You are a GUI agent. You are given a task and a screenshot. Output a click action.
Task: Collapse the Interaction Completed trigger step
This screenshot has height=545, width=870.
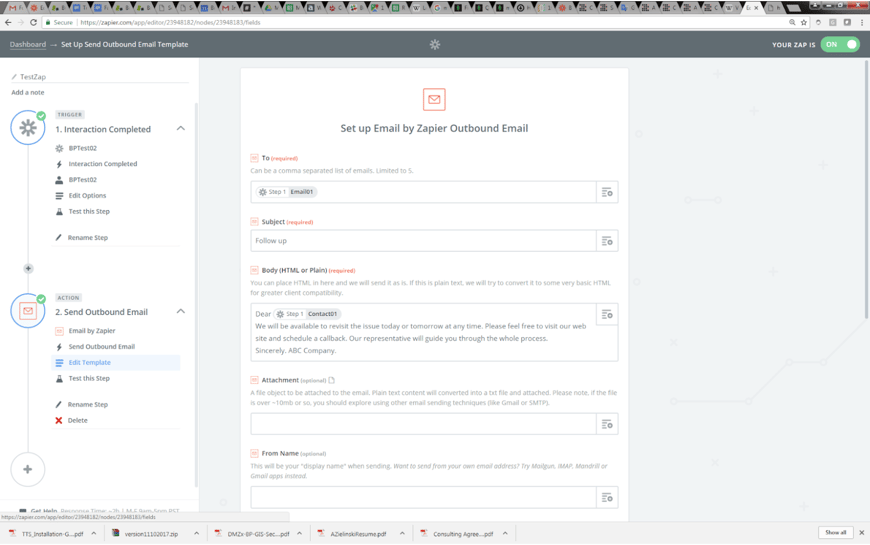181,129
